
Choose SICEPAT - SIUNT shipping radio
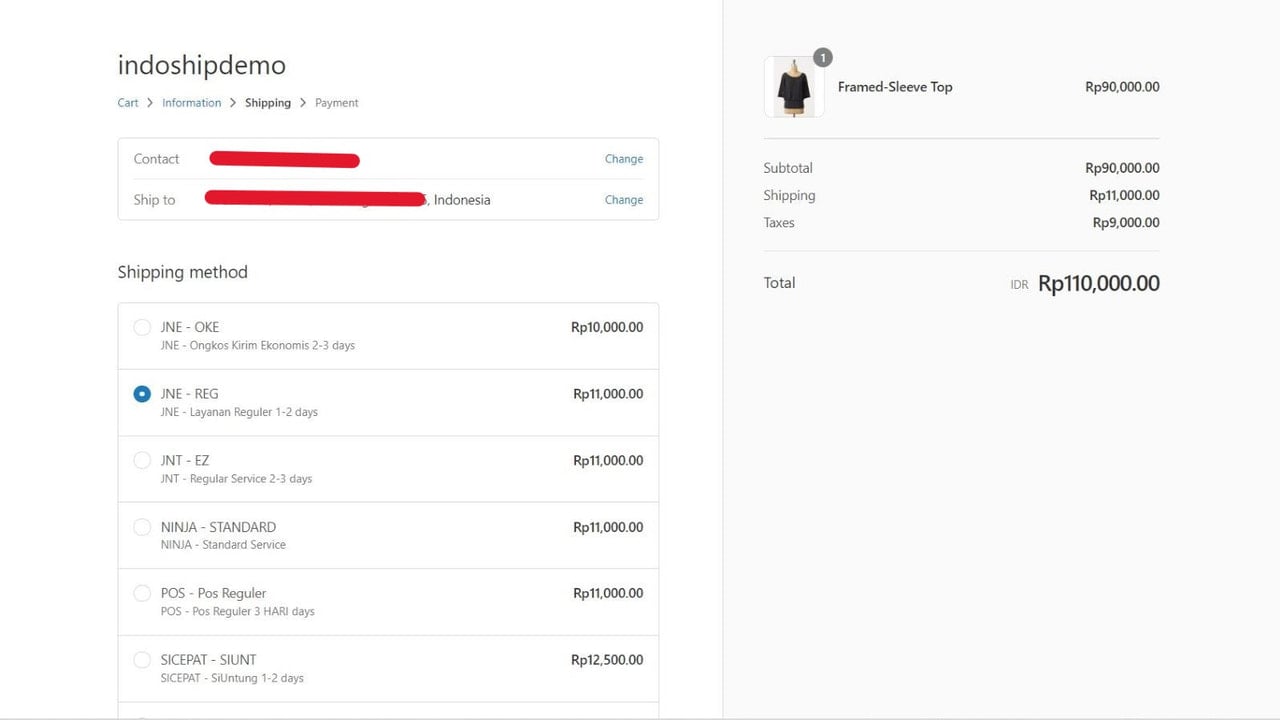[x=142, y=660]
